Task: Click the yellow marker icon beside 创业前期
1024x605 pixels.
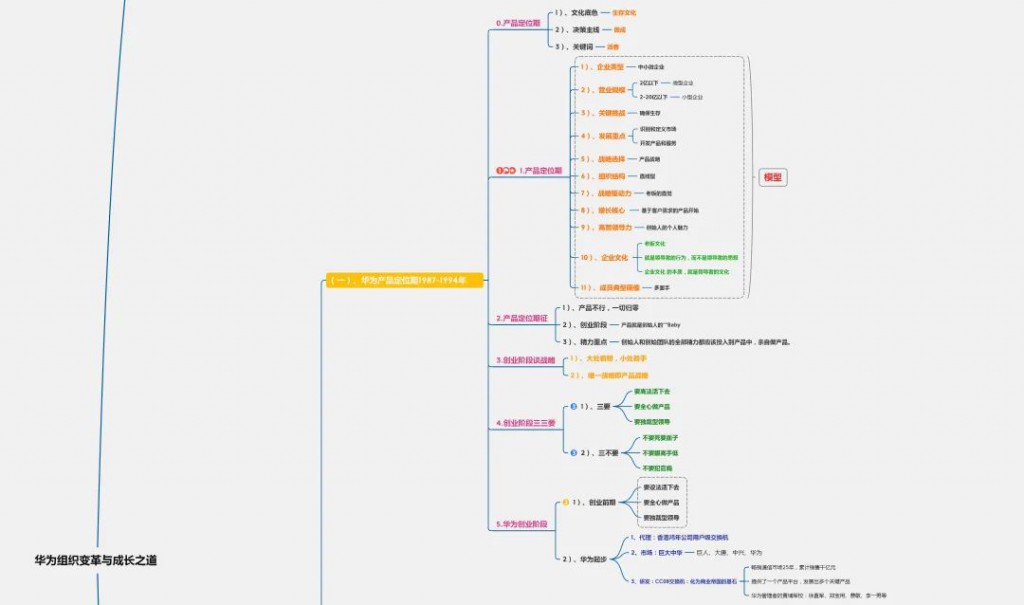Action: point(566,502)
